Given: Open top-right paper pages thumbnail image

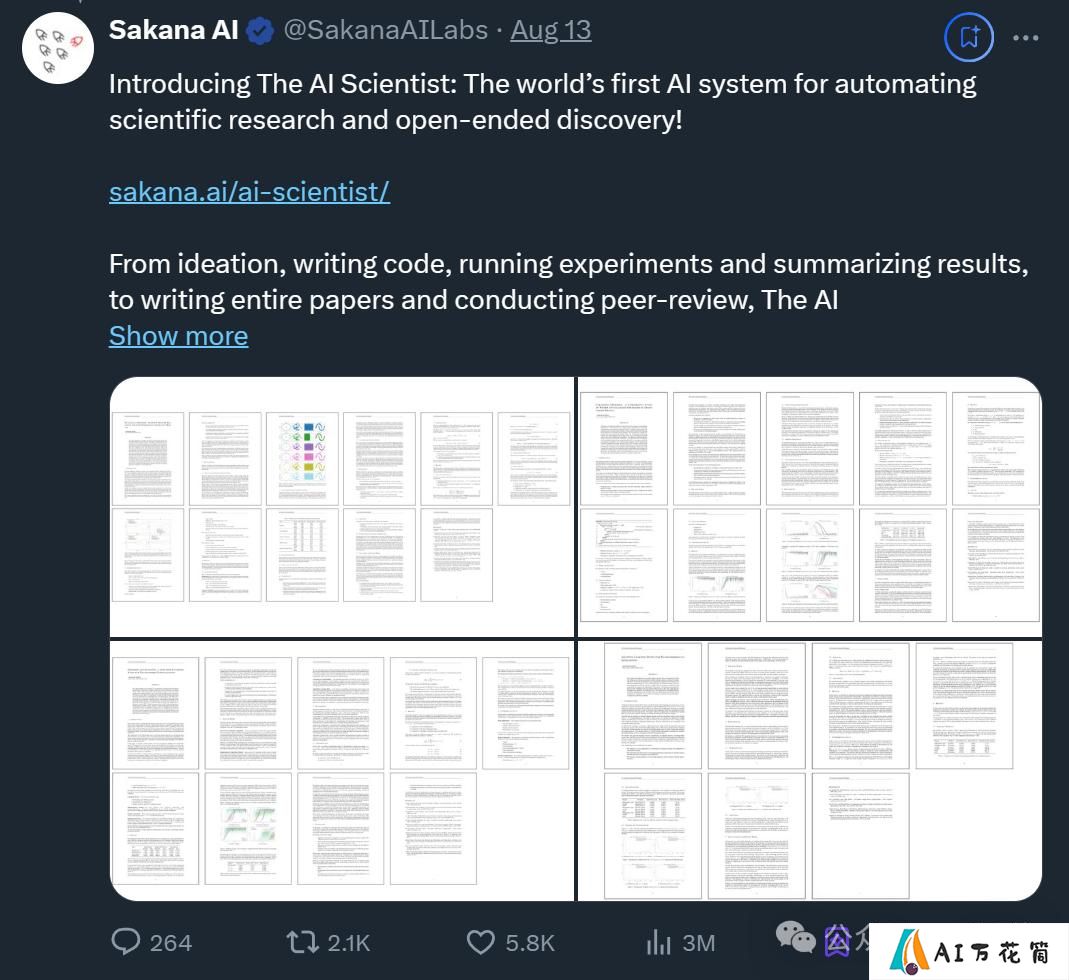Looking at the screenshot, I should [x=810, y=507].
